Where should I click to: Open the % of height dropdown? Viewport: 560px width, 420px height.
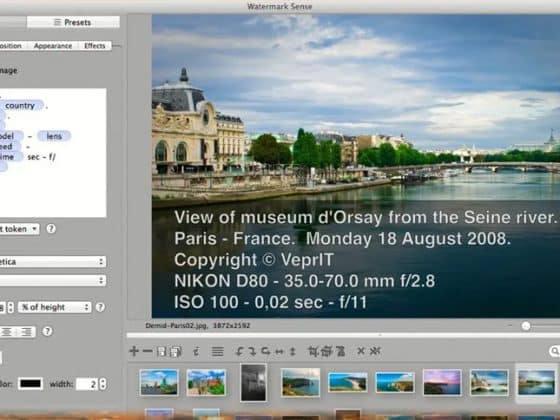coord(55,307)
